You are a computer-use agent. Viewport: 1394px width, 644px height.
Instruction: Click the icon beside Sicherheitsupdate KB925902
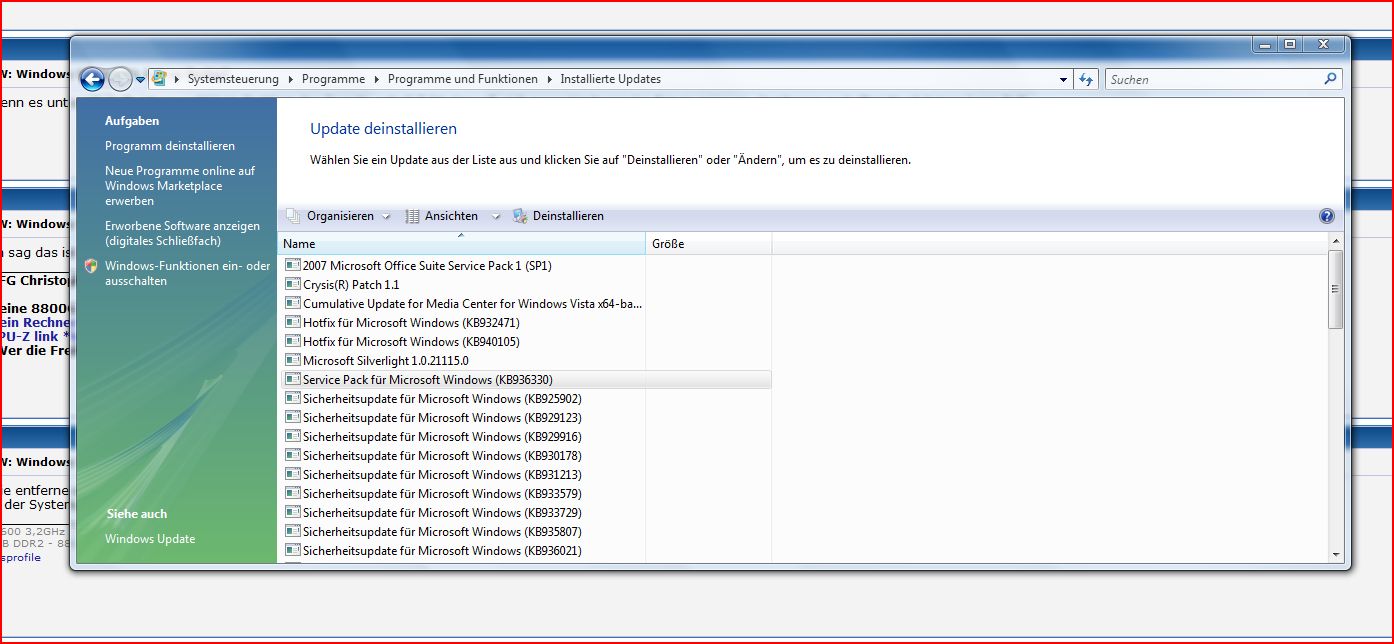click(x=293, y=398)
